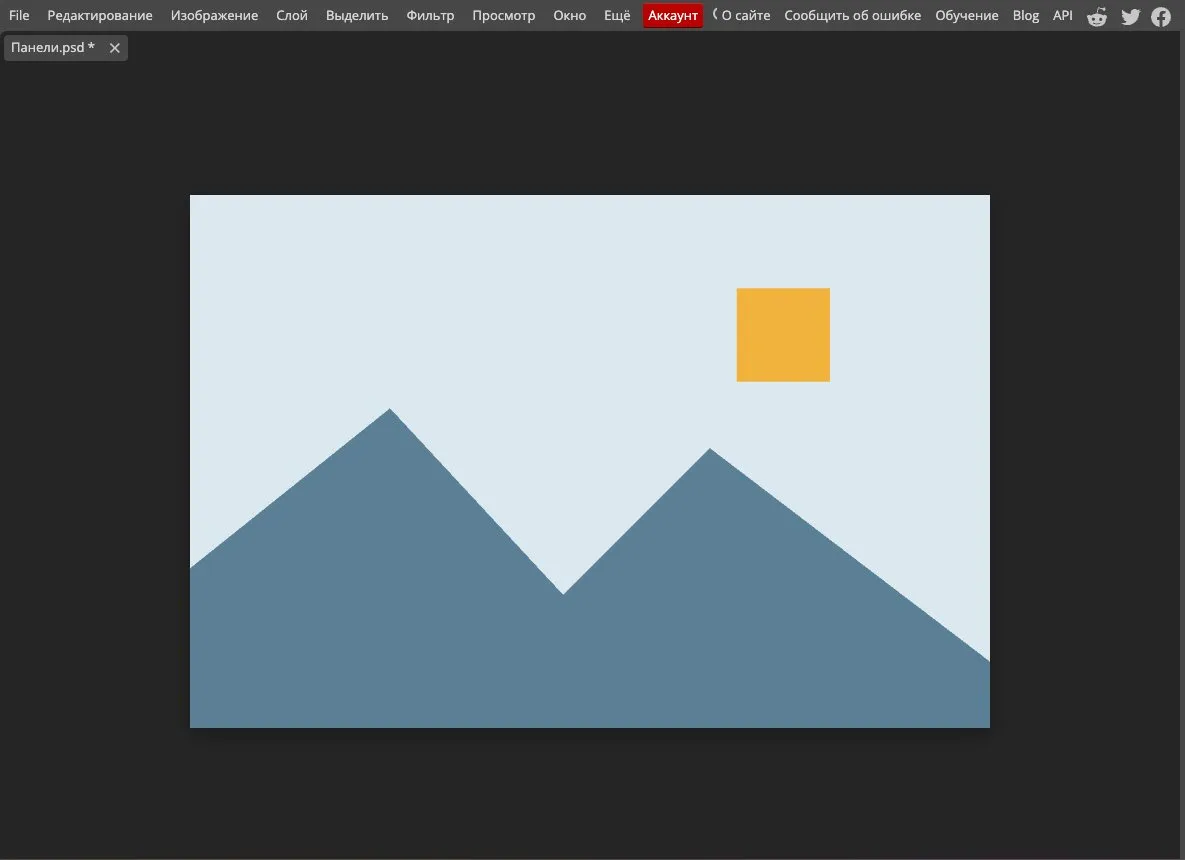
Task: Click Сообщить об ошибке link
Action: click(852, 15)
